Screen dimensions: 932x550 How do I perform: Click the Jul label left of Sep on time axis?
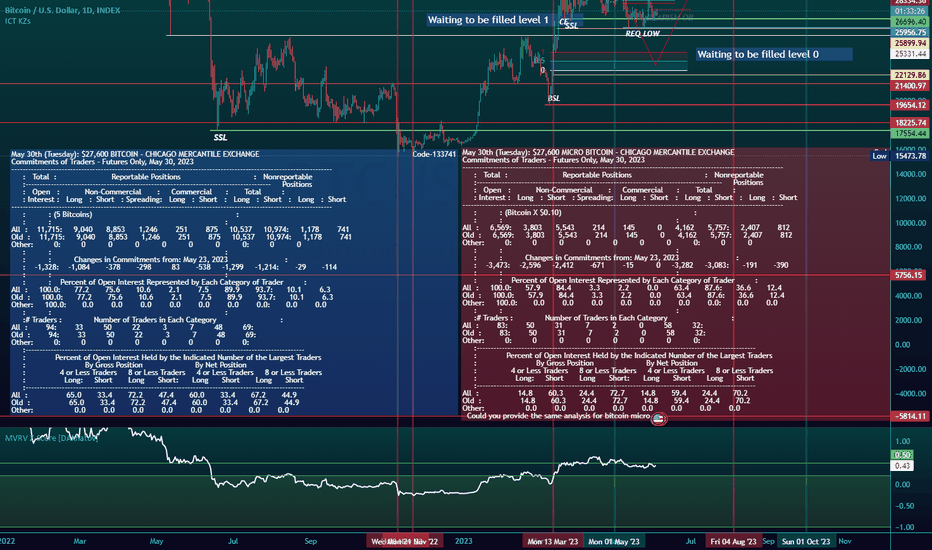tap(233, 541)
